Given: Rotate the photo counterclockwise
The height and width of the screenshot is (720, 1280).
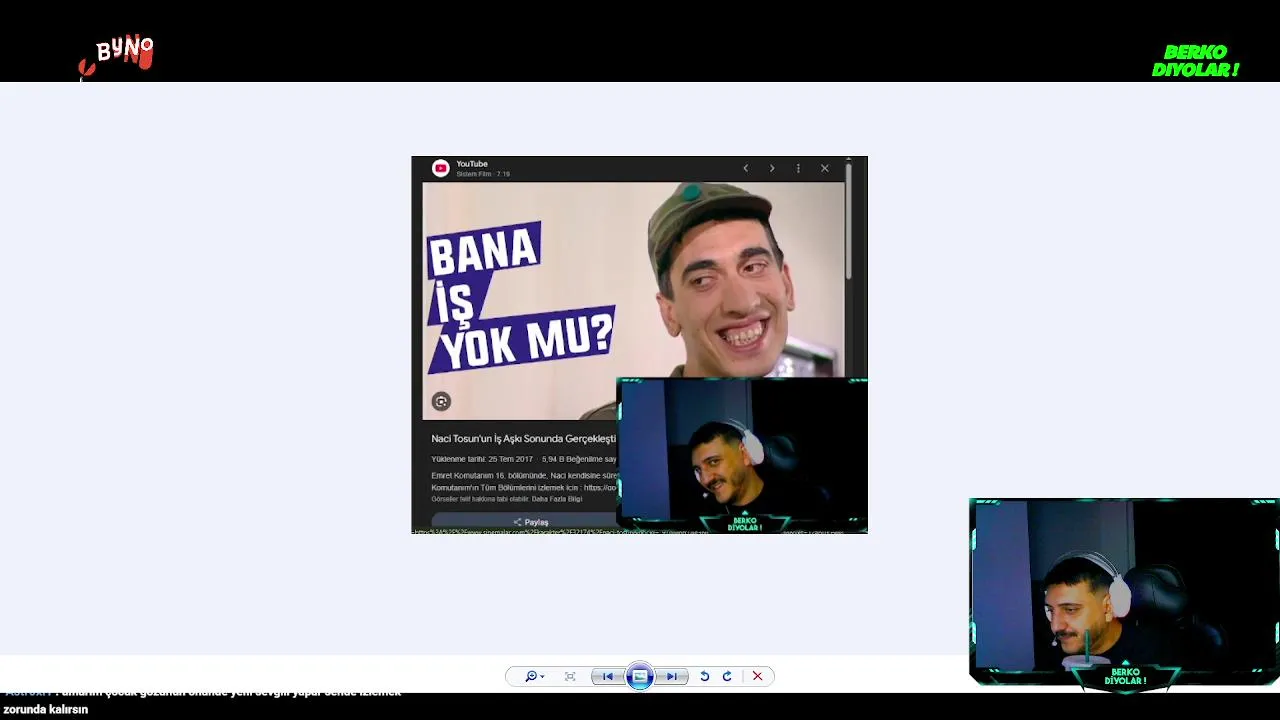Looking at the screenshot, I should click(704, 677).
